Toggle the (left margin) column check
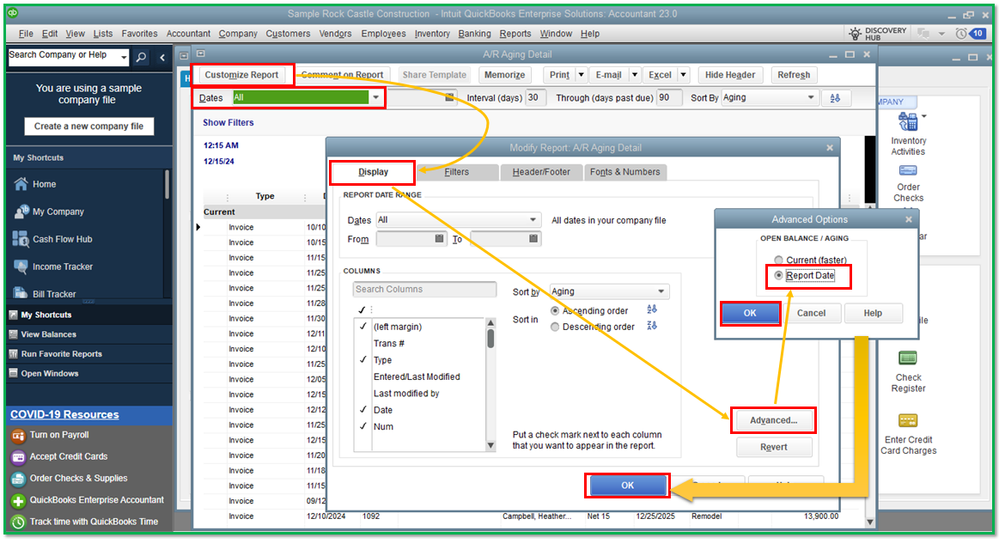Viewport: 999px width, 539px height. [363, 326]
